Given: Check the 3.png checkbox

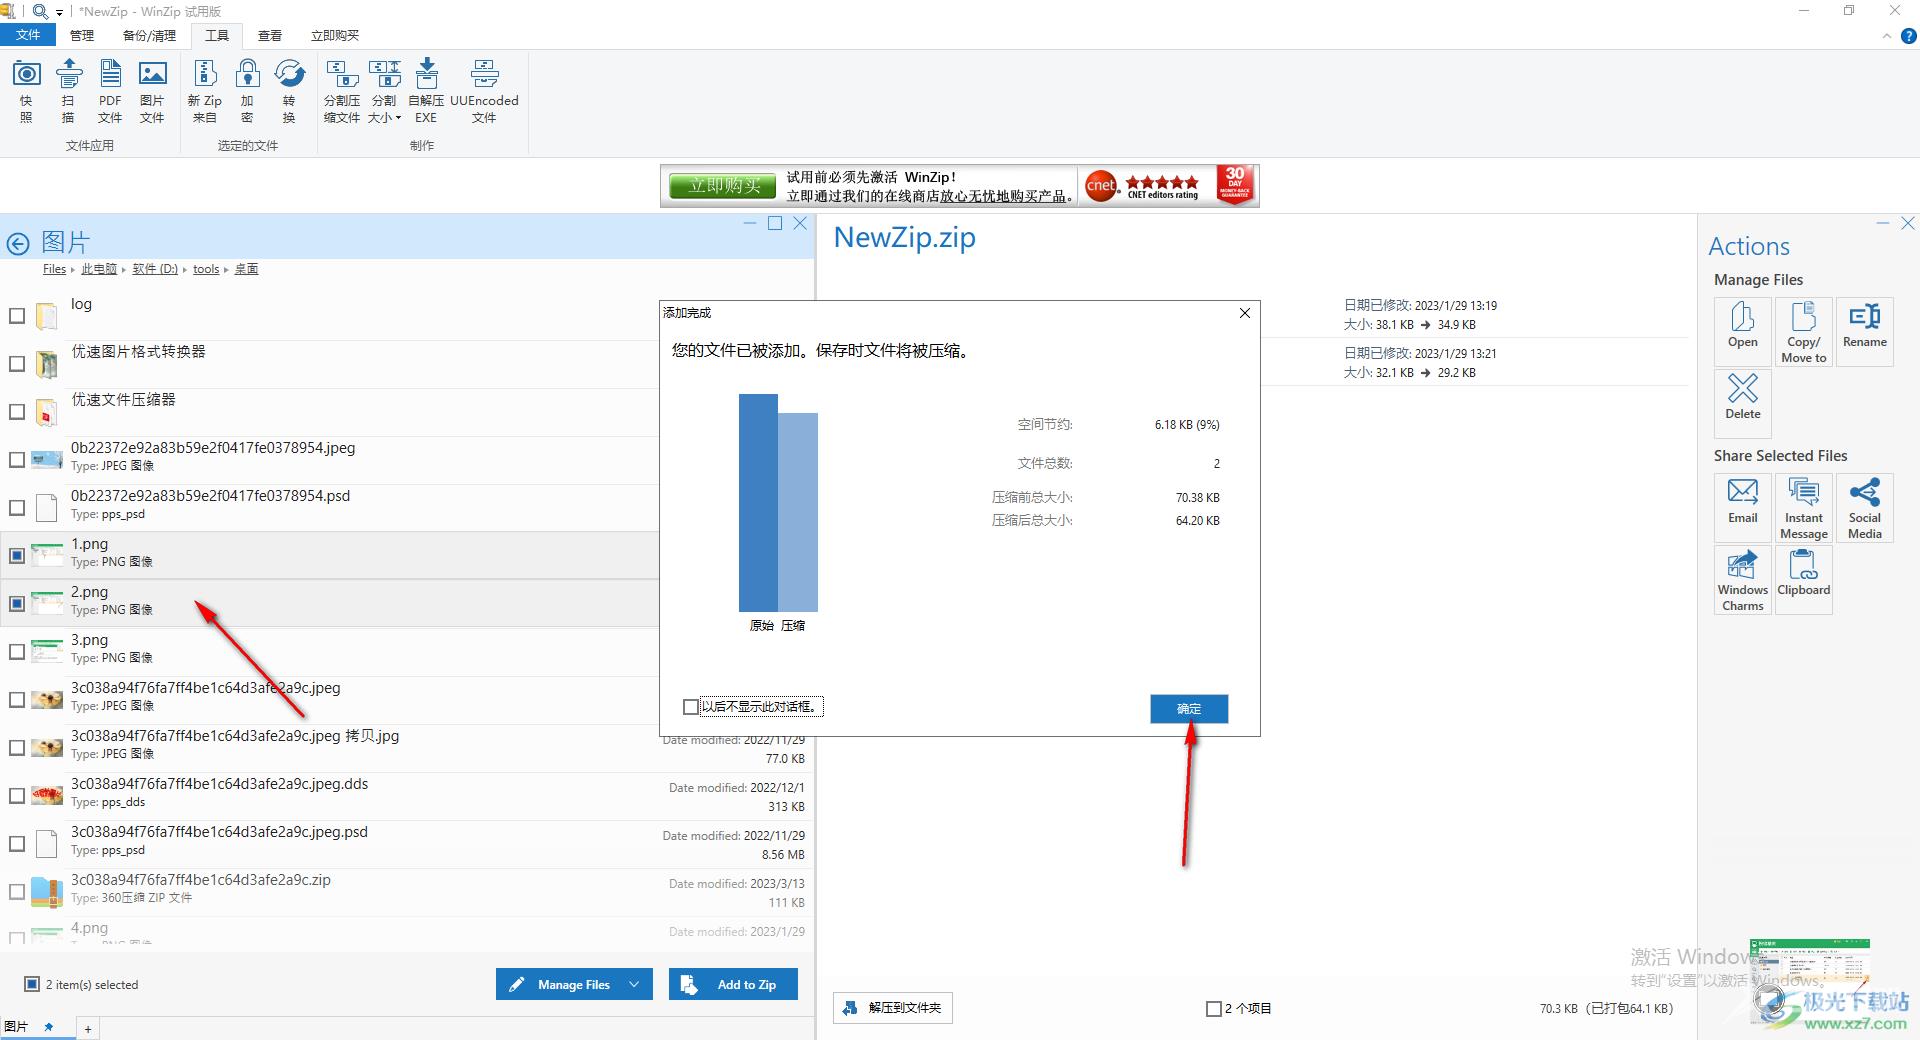Looking at the screenshot, I should click(17, 652).
